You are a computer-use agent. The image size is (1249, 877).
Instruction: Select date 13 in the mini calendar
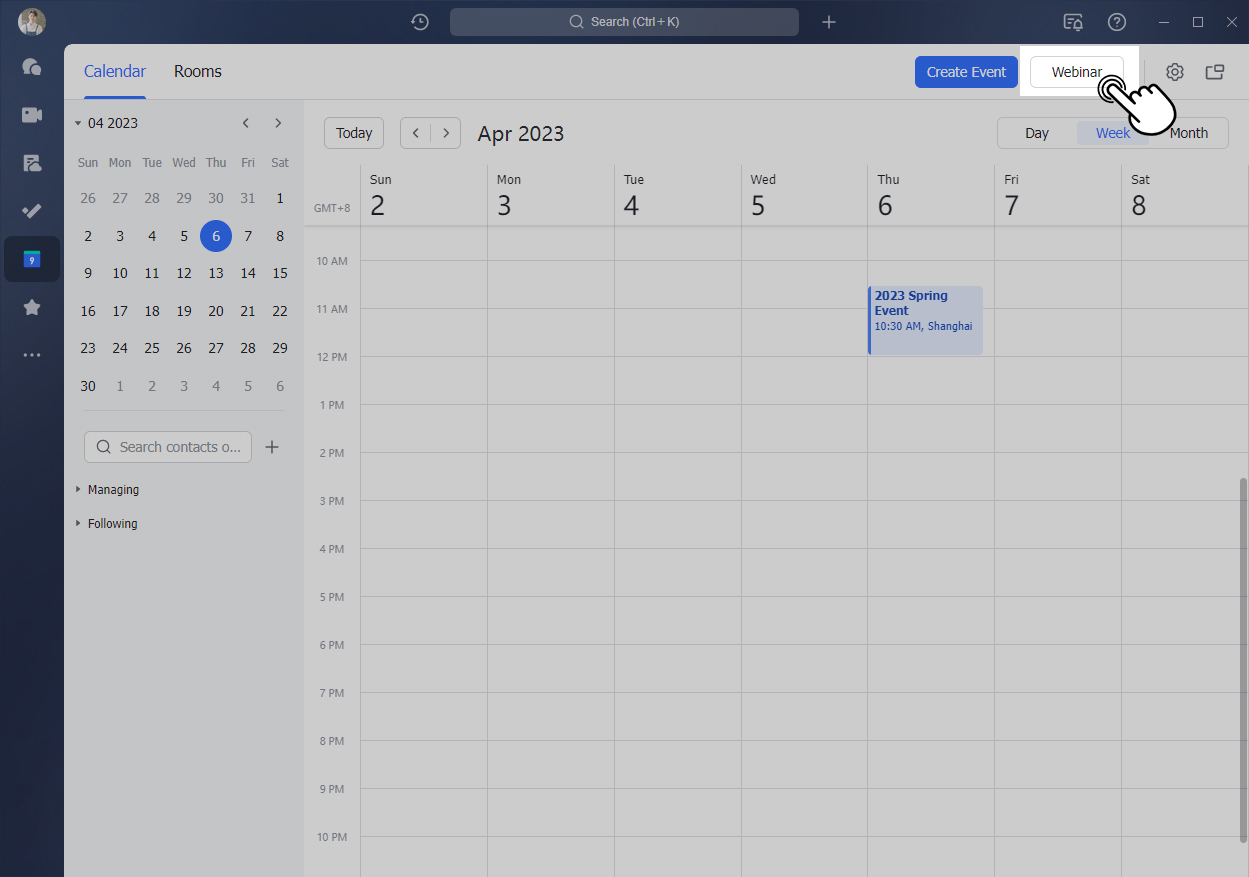tap(216, 273)
